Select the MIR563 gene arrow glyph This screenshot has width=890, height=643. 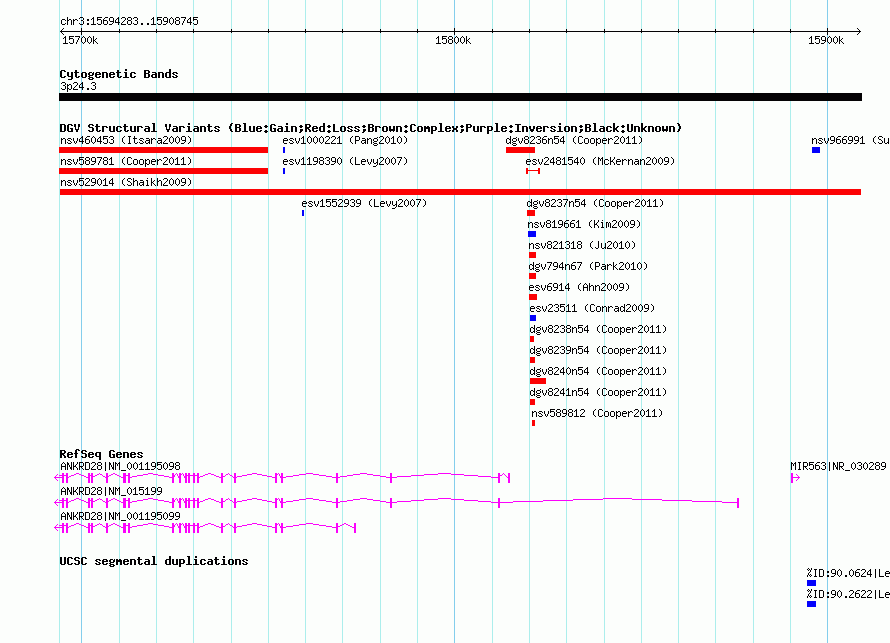coord(795,478)
